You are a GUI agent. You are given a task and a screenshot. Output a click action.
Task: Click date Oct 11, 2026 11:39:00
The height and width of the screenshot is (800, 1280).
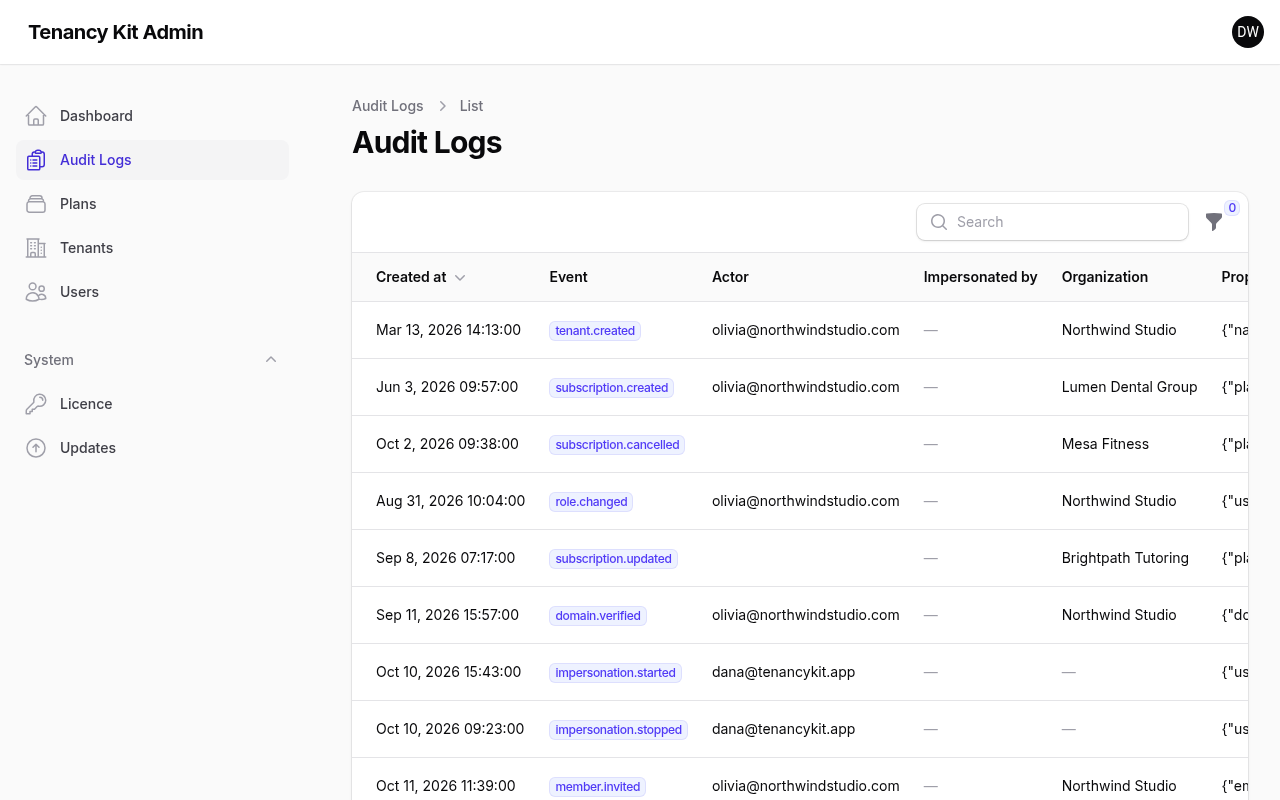[446, 786]
